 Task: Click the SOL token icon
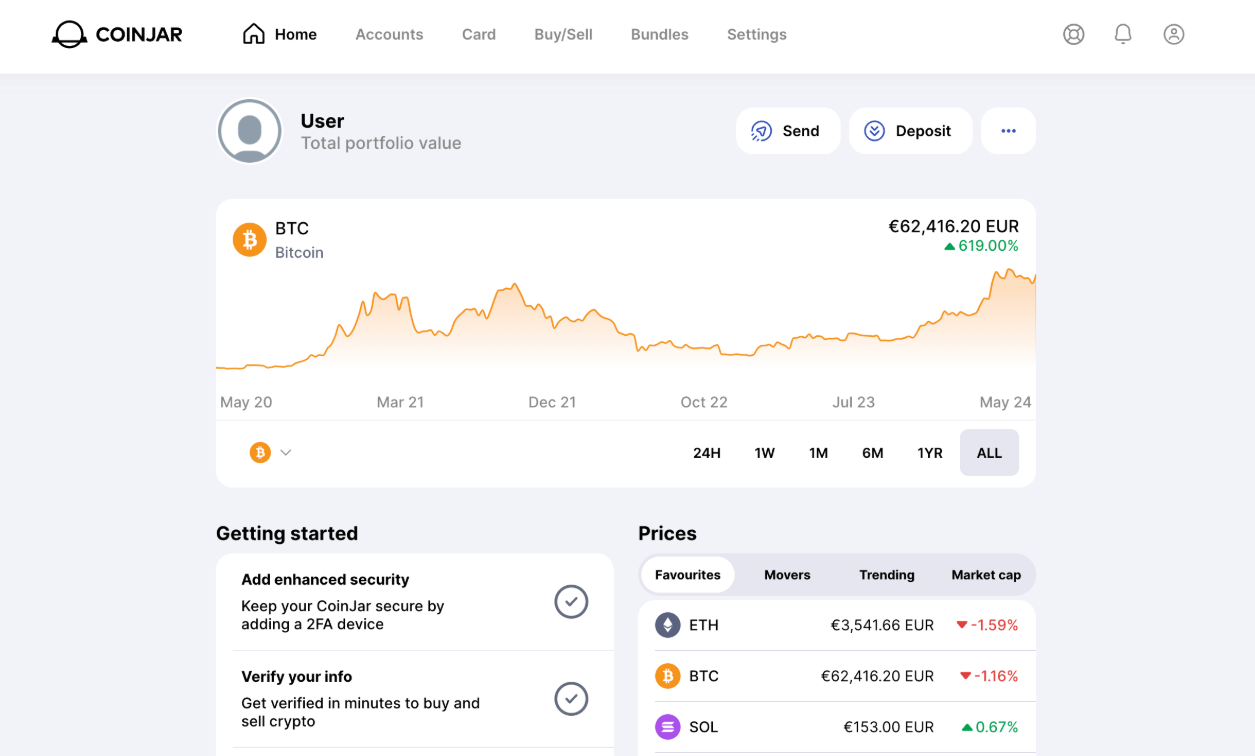point(667,727)
